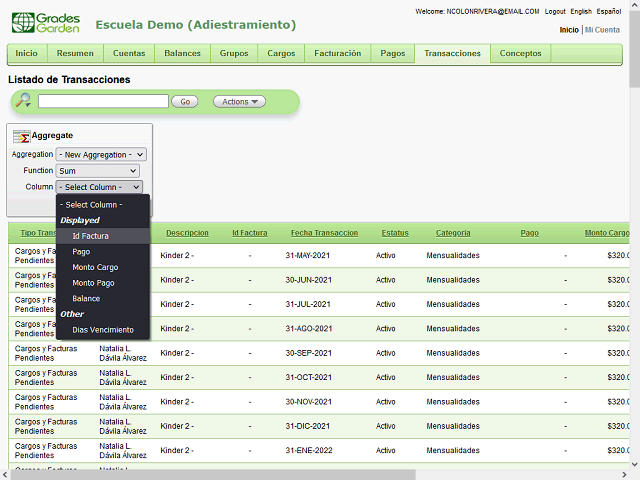This screenshot has width=640, height=480.
Task: Open the Pagos tab
Action: pyautogui.click(x=393, y=53)
